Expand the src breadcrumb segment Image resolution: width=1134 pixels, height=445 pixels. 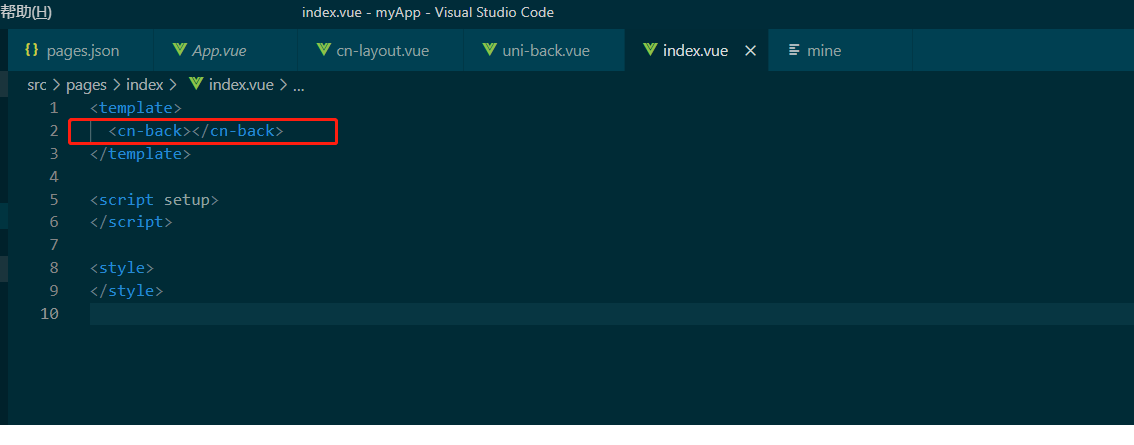click(37, 85)
